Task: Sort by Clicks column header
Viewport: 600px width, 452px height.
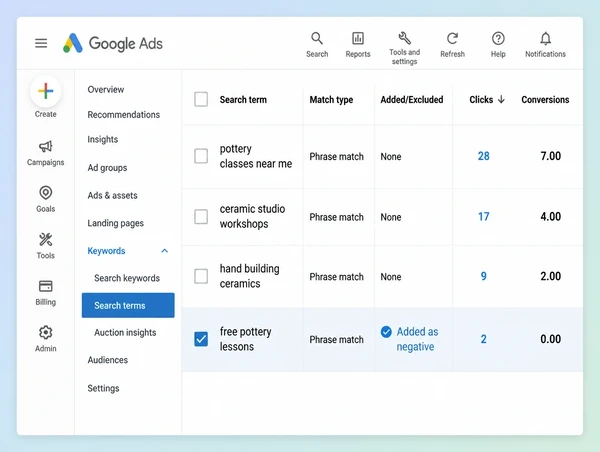Action: [481, 100]
